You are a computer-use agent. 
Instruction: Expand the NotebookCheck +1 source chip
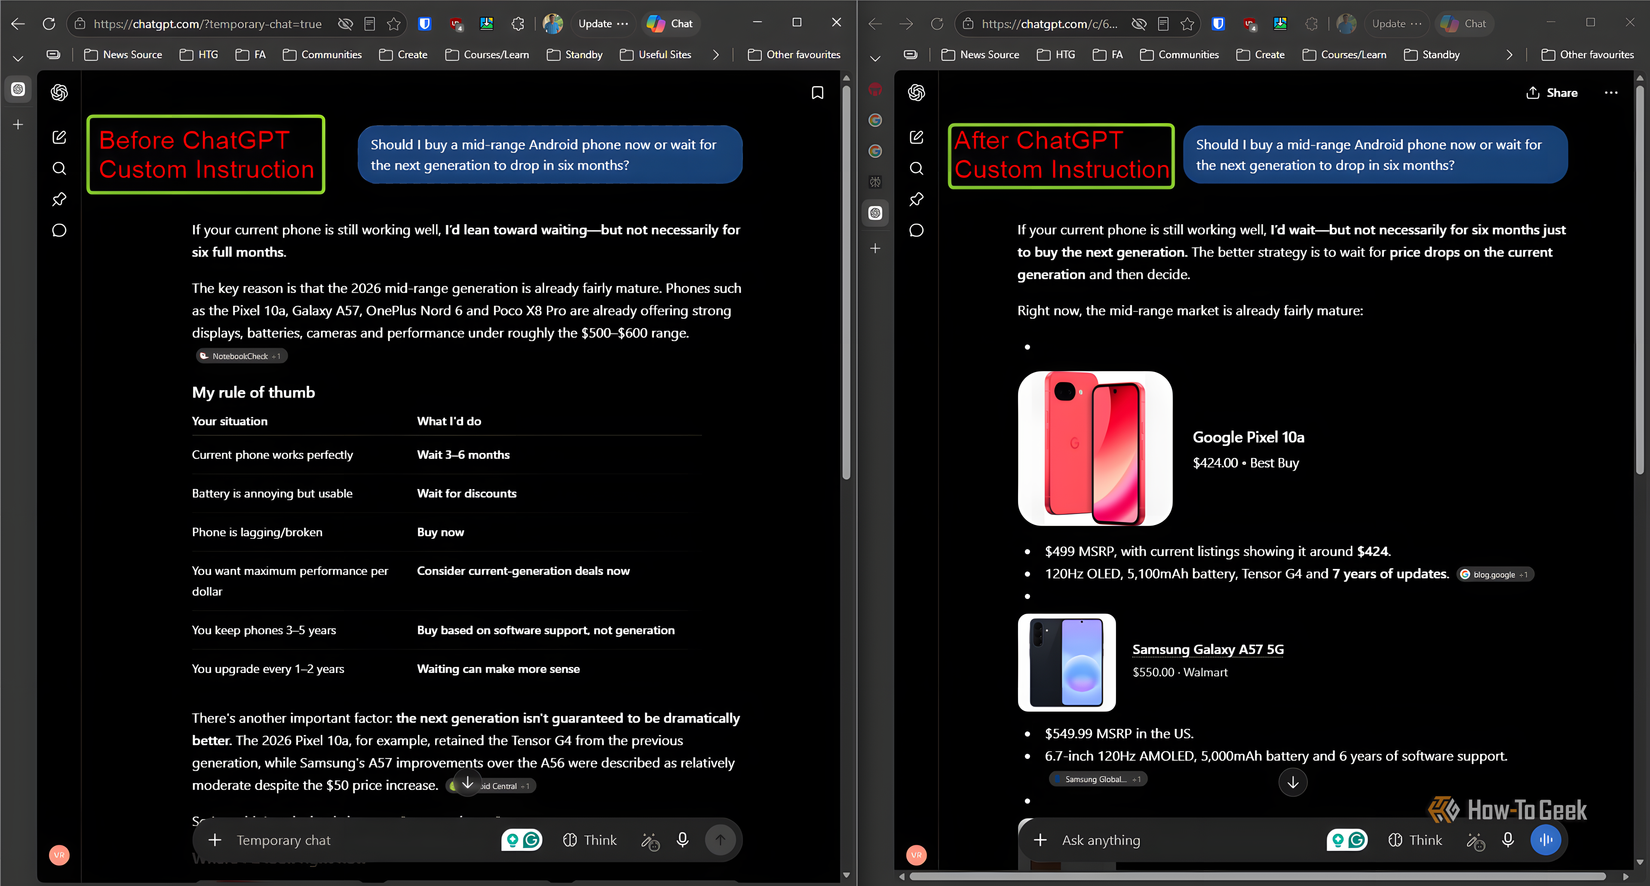[x=241, y=356]
